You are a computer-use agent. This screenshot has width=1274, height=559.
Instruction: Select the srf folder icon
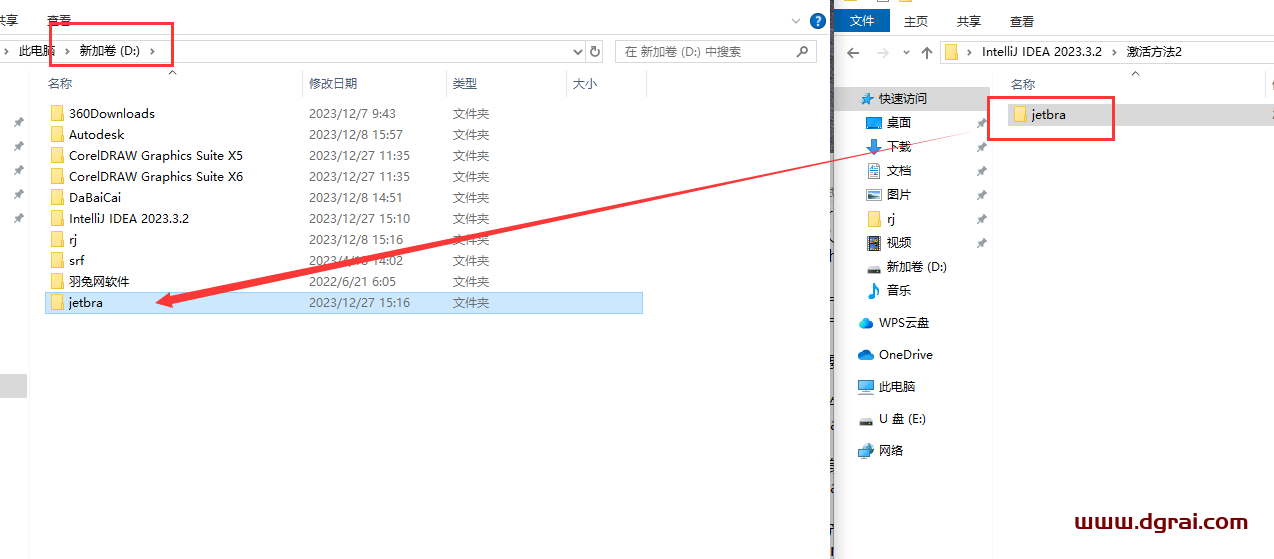point(57,260)
